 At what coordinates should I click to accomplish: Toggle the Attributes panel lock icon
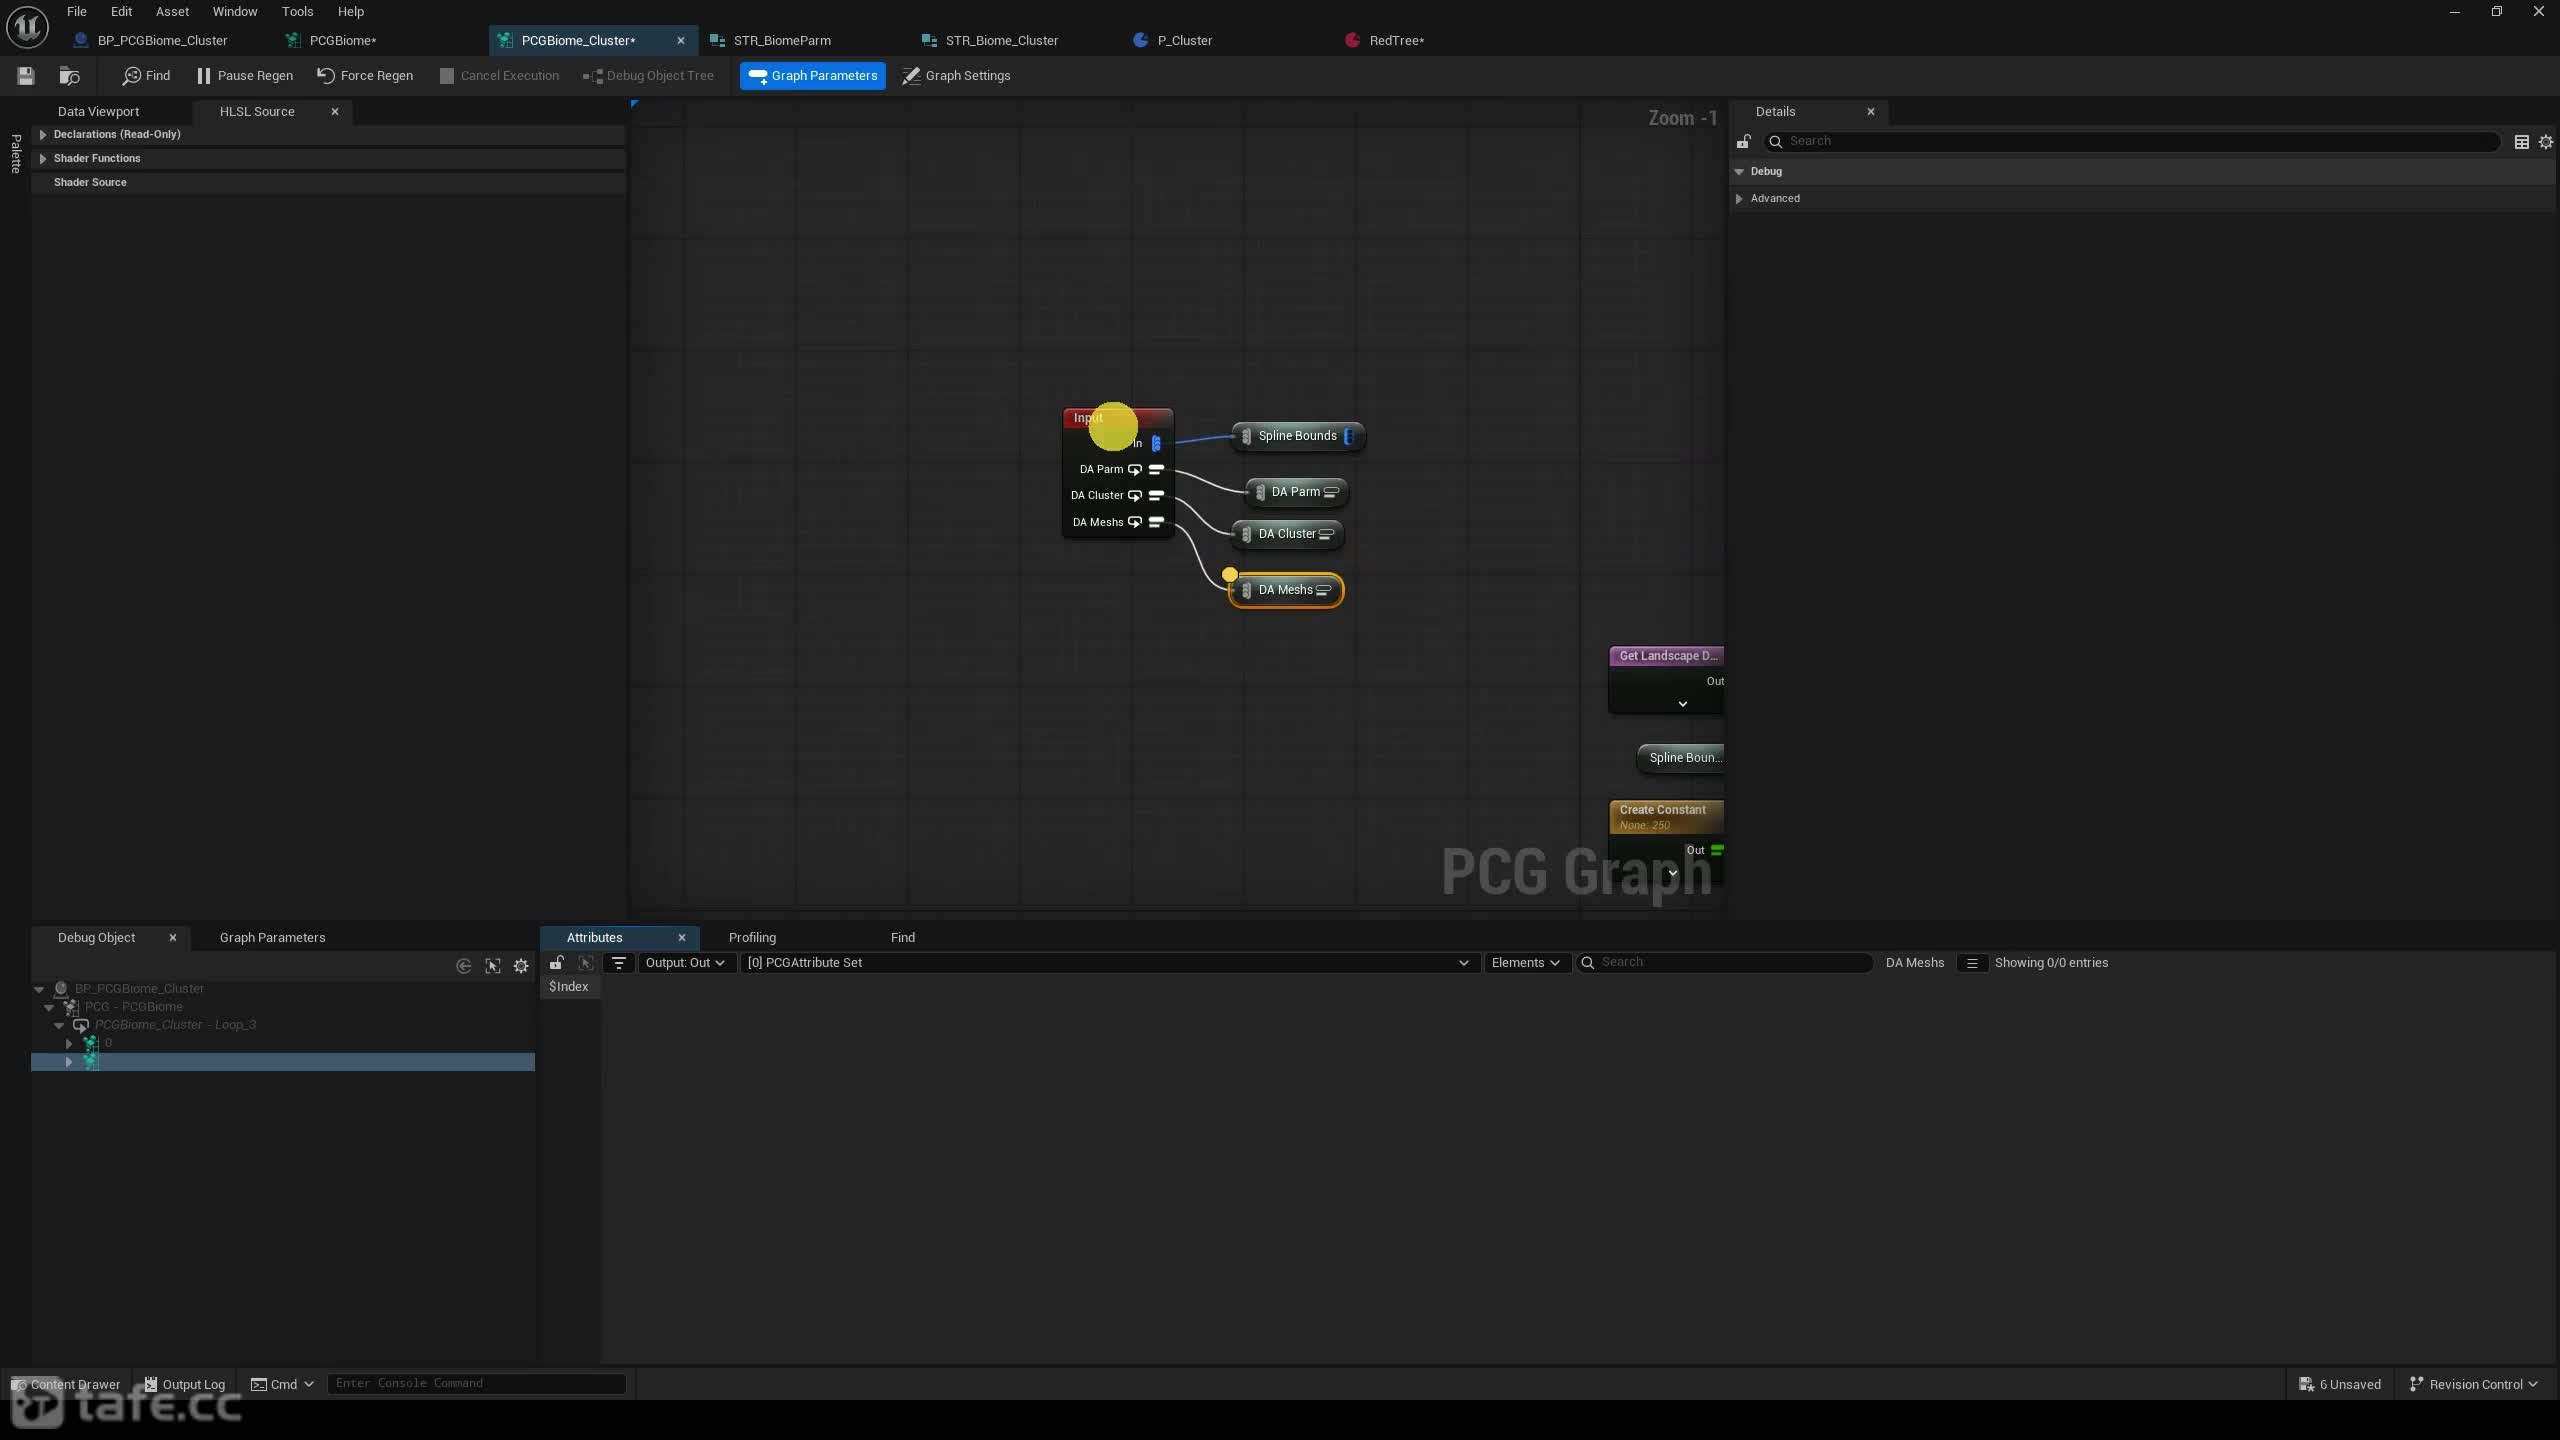pyautogui.click(x=557, y=963)
